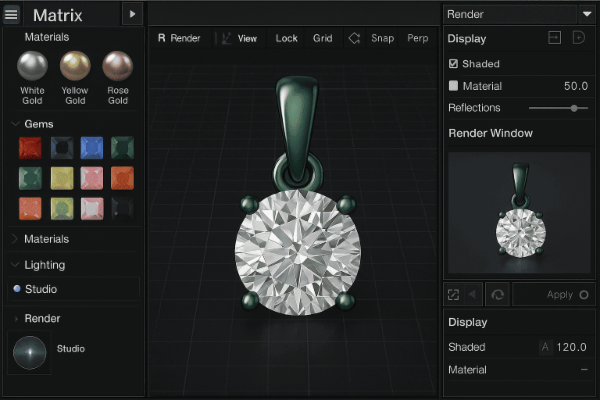This screenshot has height=400, width=600.
Task: Click the expand frame icon below preview
Action: point(453,295)
